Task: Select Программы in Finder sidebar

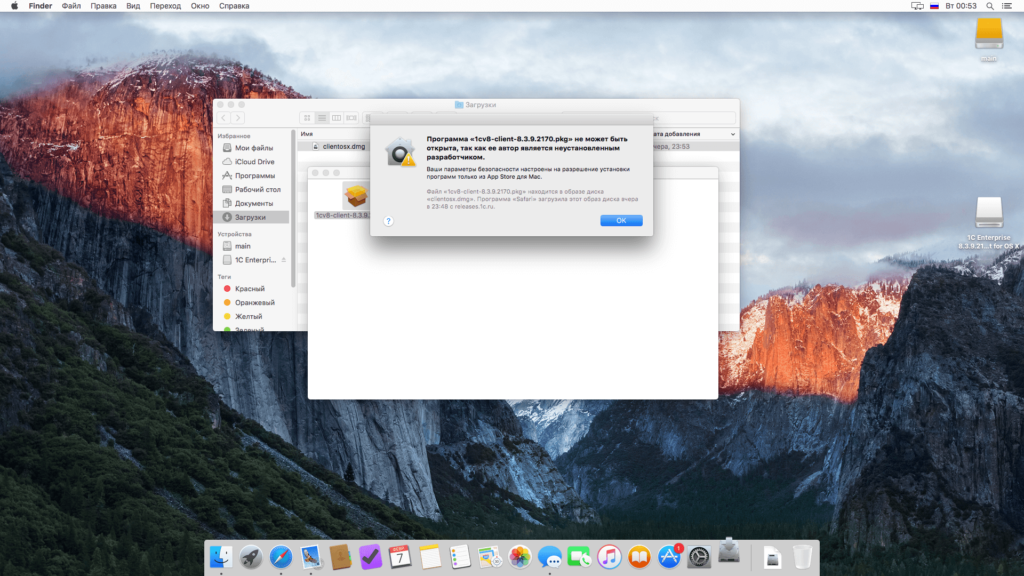Action: tap(253, 176)
